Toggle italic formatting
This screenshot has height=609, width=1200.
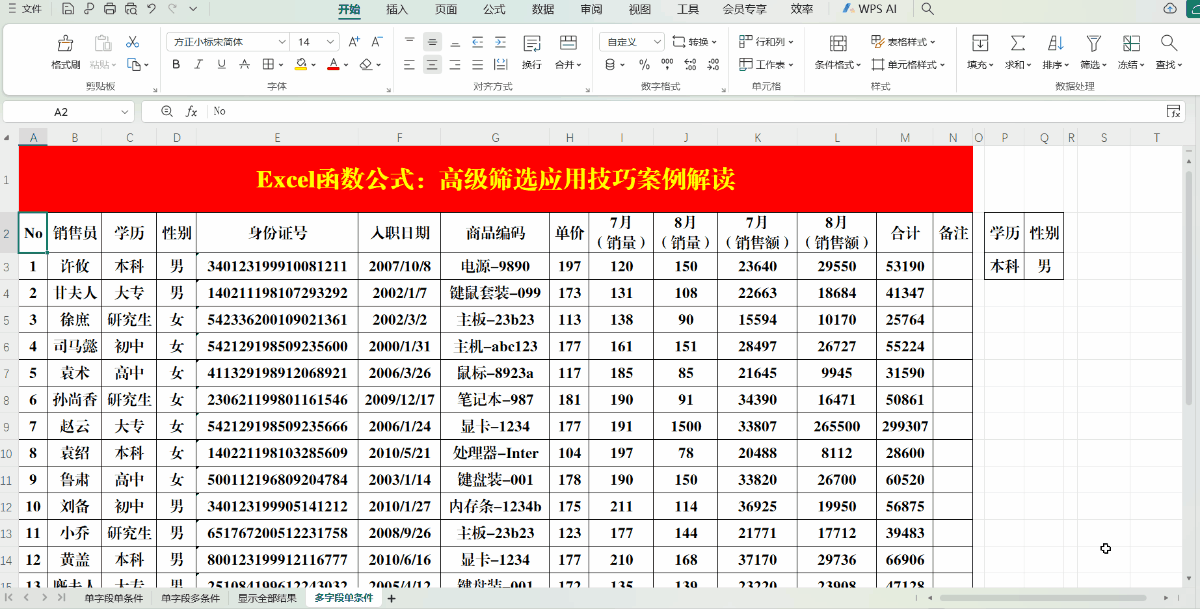[196, 63]
